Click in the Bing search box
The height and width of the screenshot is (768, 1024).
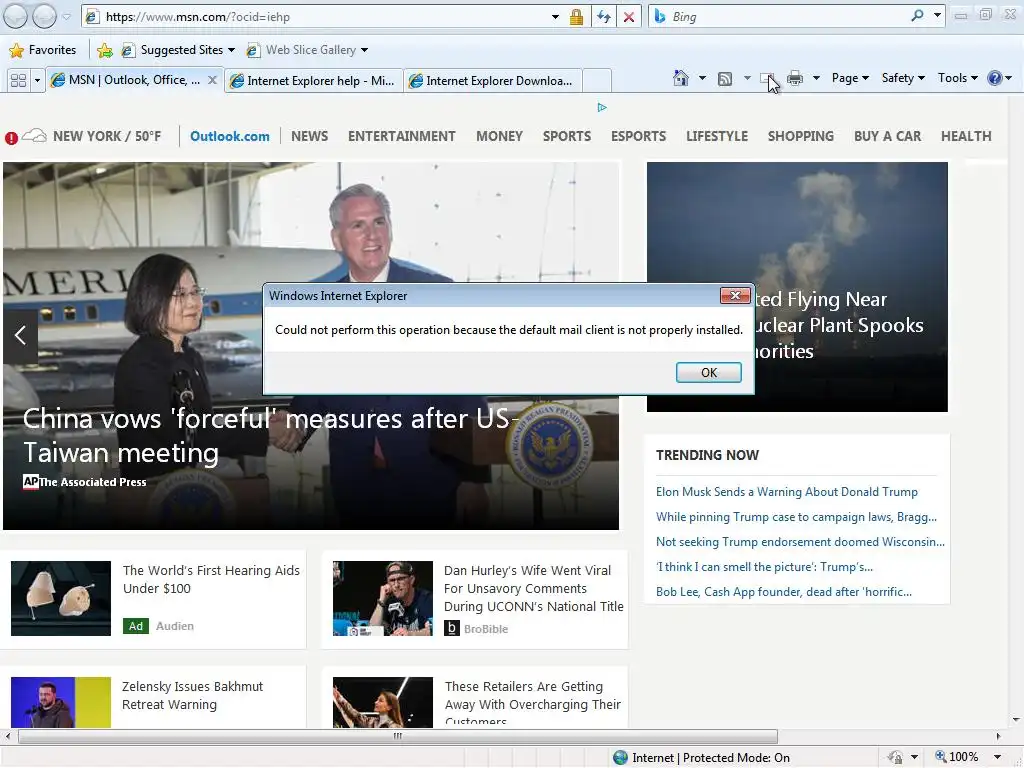787,16
